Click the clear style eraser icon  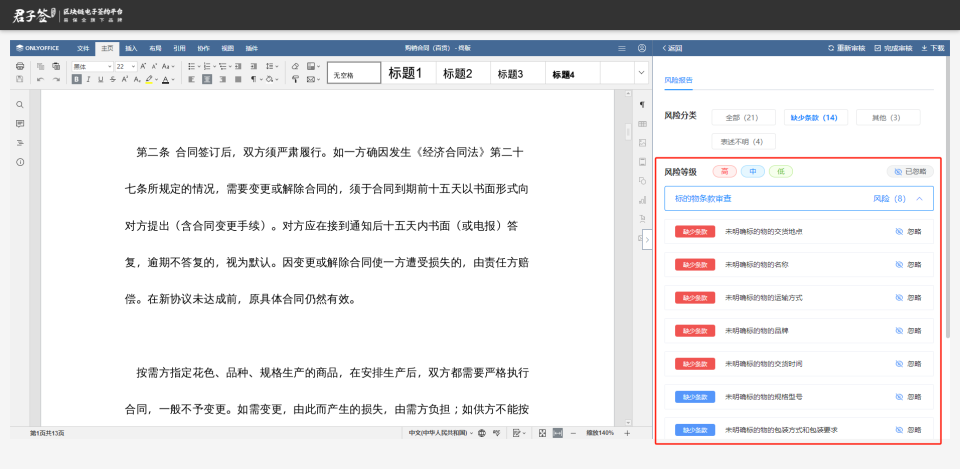[x=295, y=66]
